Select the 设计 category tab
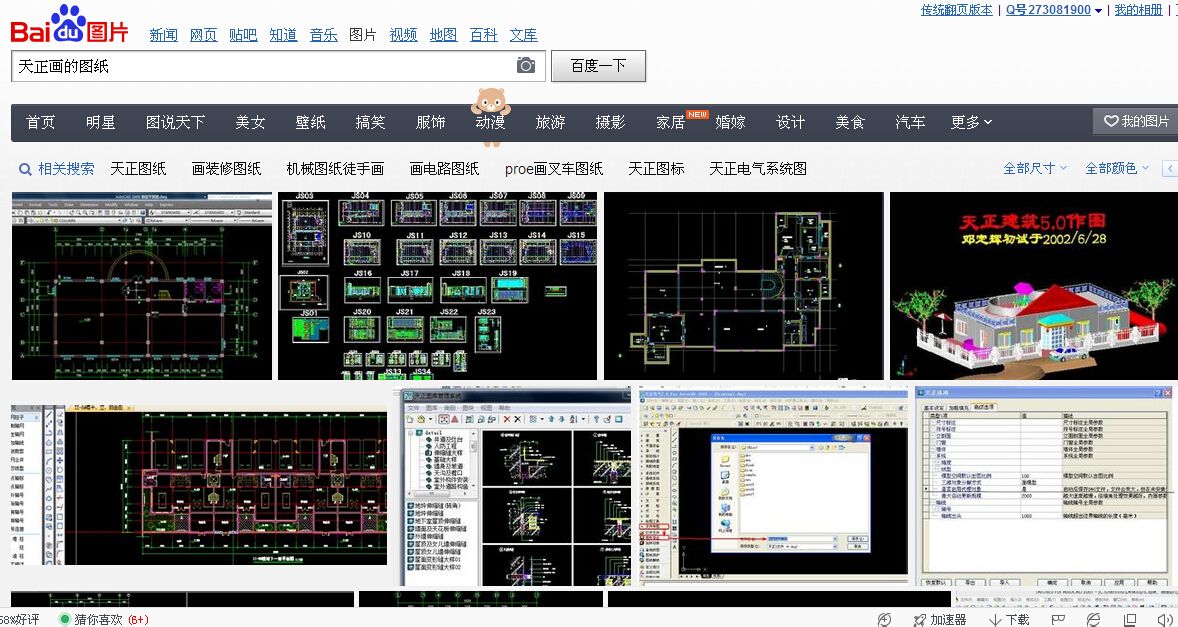This screenshot has width=1178, height=627. [x=790, y=122]
